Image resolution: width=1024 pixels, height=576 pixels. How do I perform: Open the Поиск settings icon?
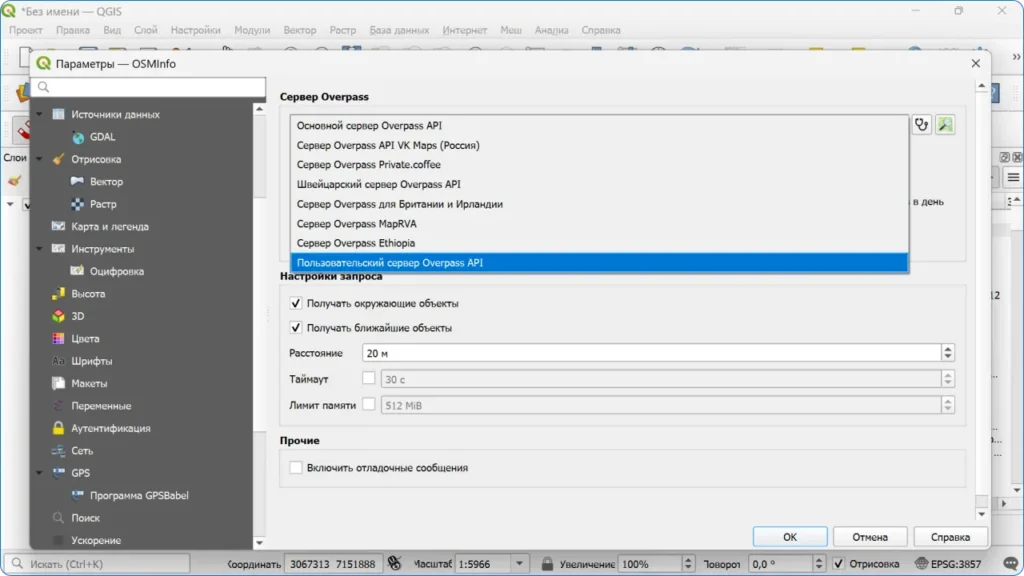click(58, 517)
